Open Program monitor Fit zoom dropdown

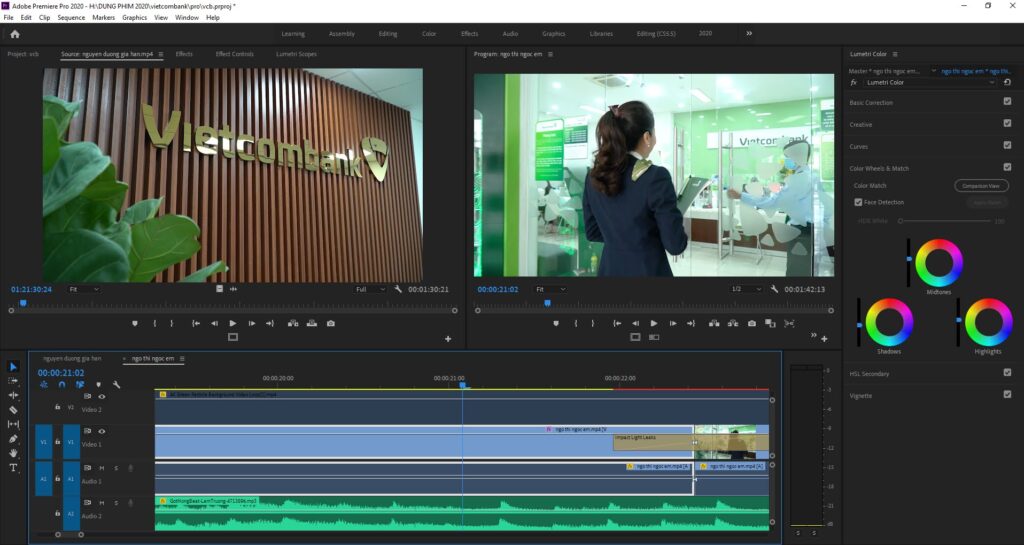[550, 289]
